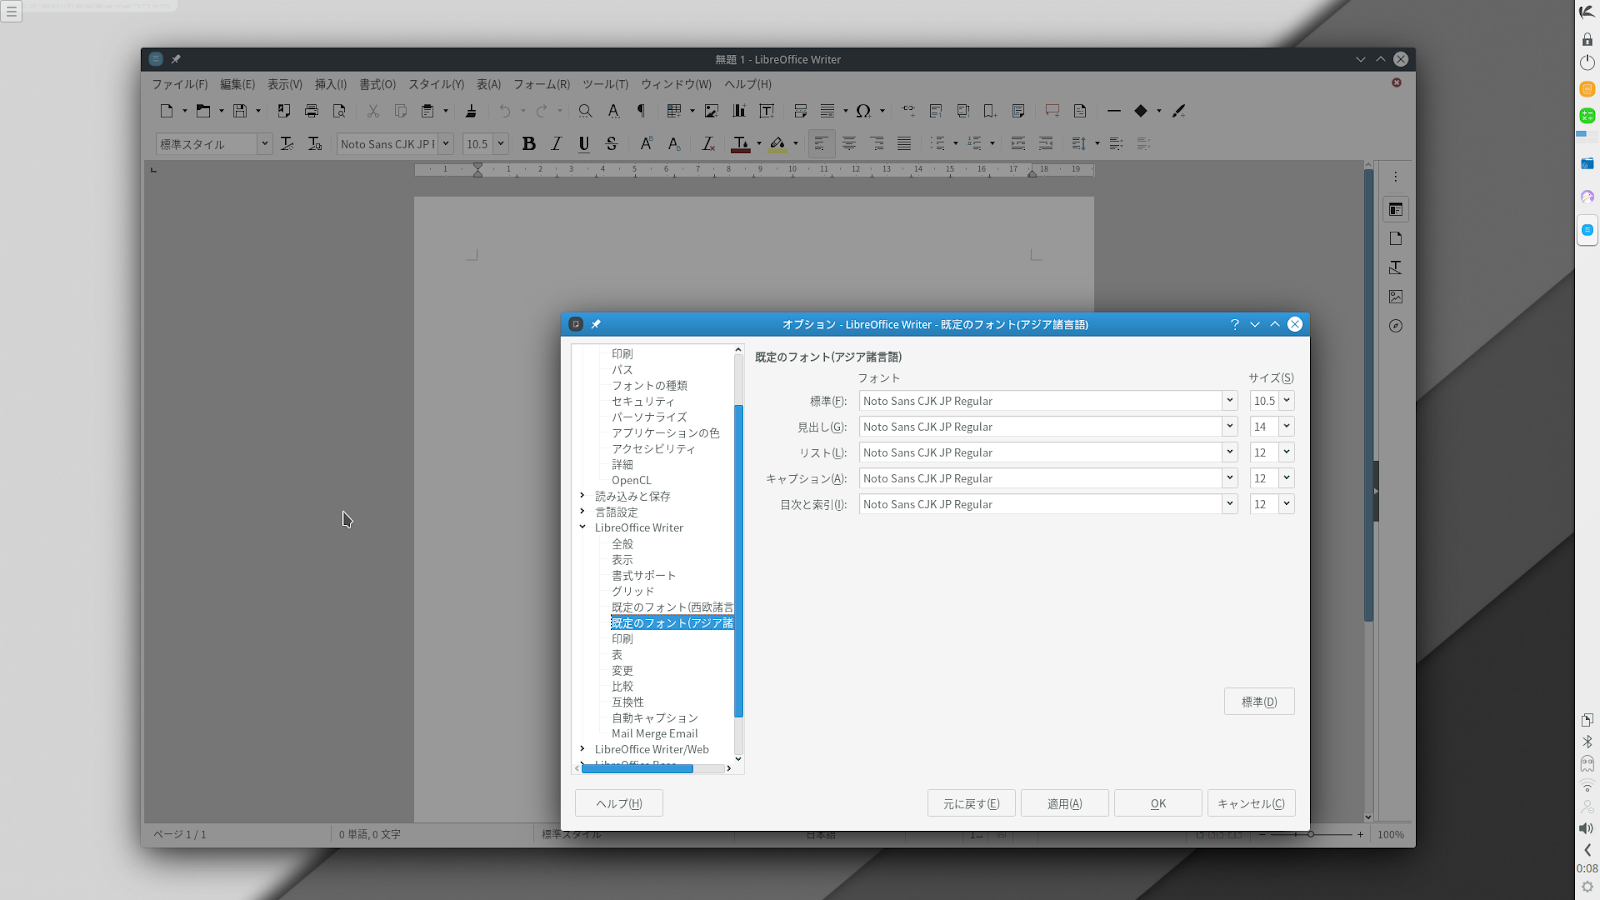The image size is (1600, 900).
Task: Open the ヘルプ(H) menu
Action: [748, 85]
